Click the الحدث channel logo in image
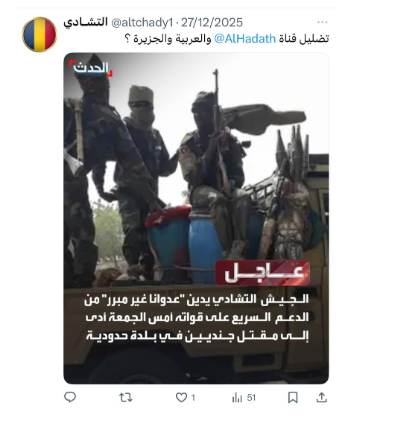 (x=91, y=68)
